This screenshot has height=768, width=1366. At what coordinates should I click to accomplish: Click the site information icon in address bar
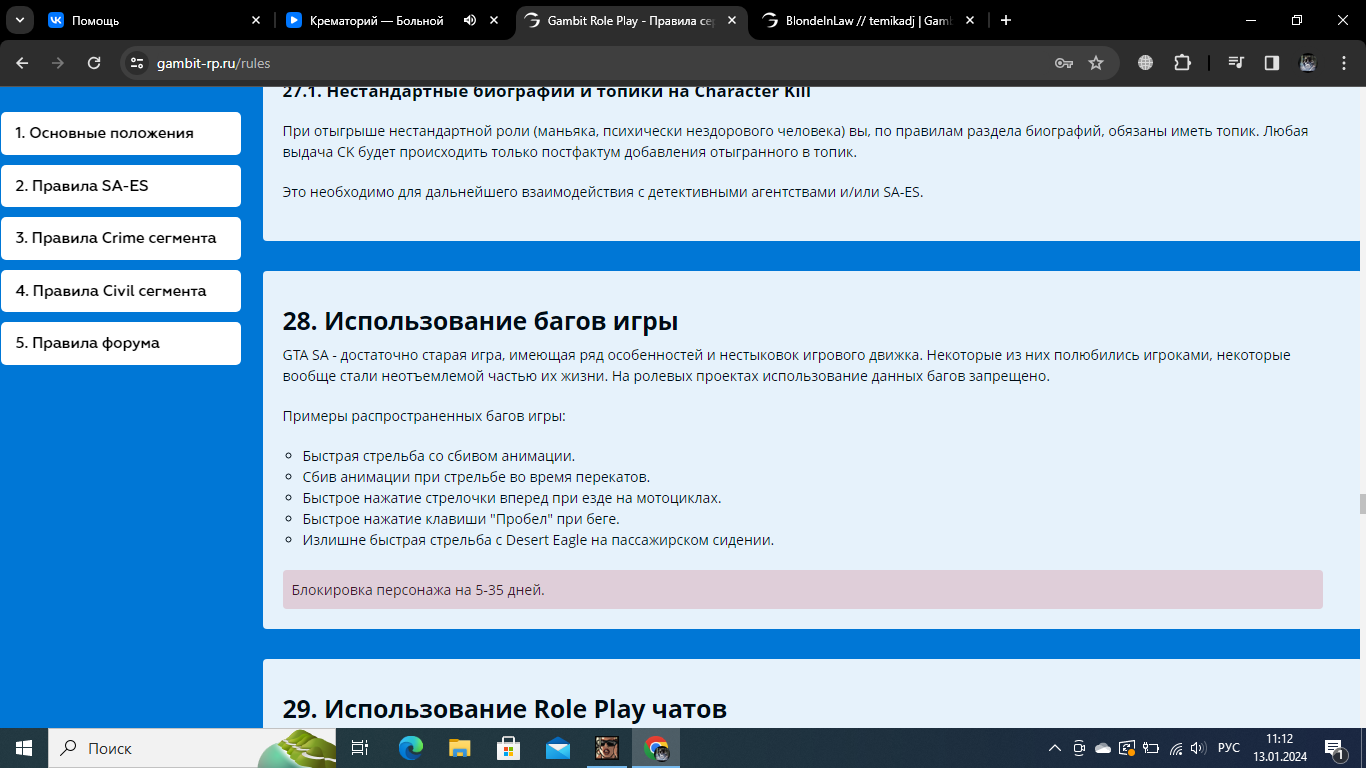138,63
